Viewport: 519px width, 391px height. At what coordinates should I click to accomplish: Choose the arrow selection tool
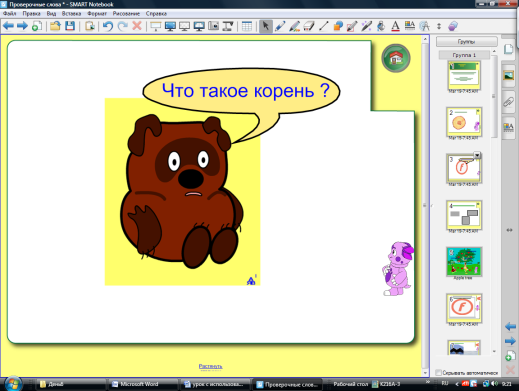click(266, 26)
